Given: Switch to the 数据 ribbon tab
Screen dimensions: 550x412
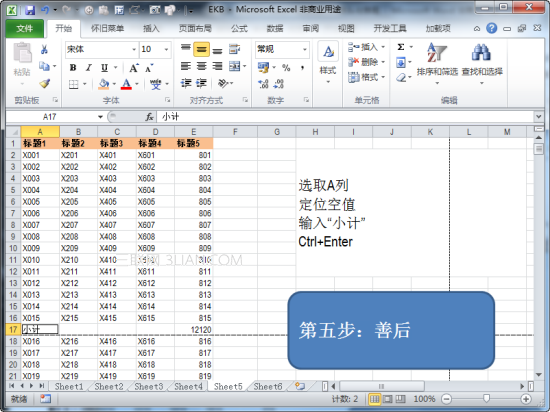Looking at the screenshot, I should coord(275,28).
